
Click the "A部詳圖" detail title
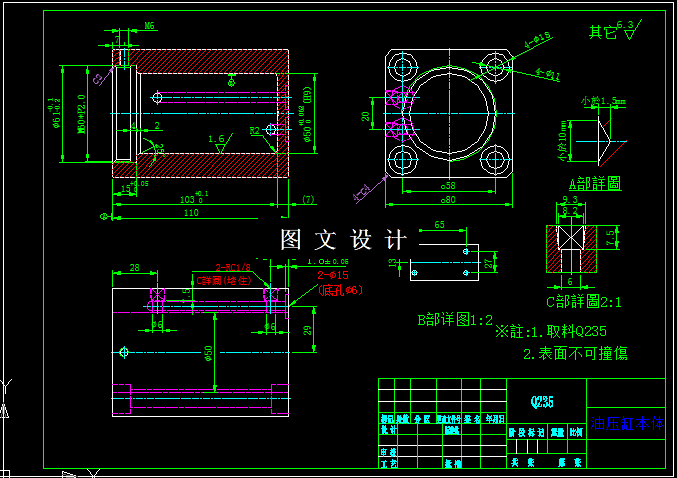(x=595, y=184)
